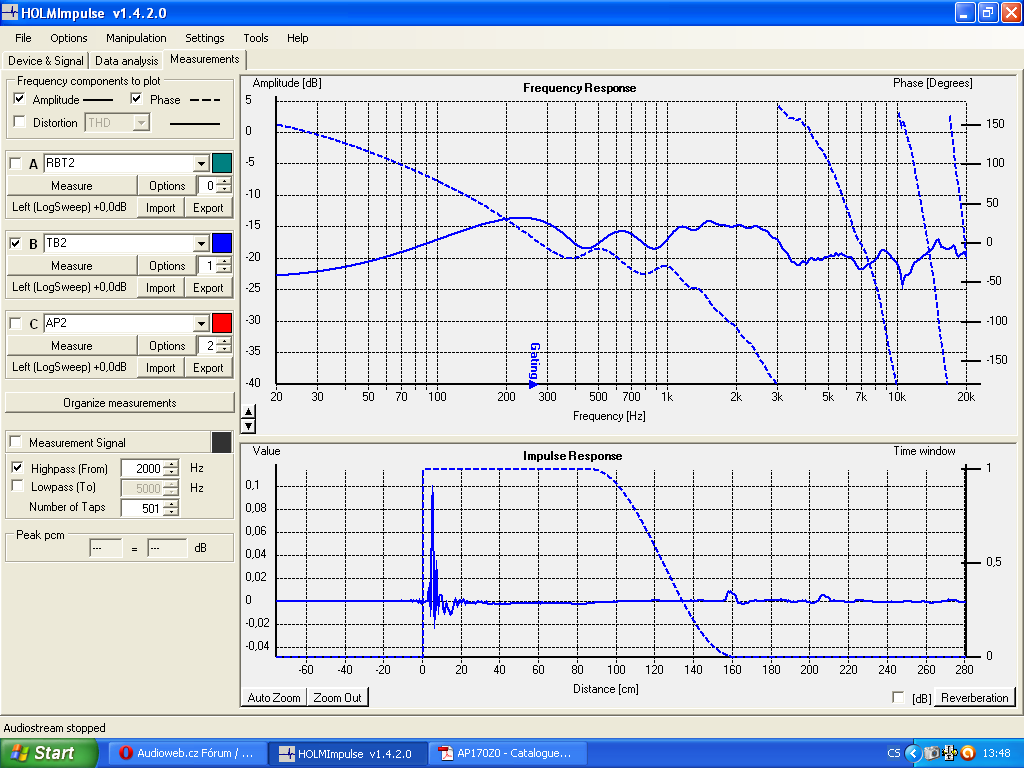This screenshot has height=768, width=1024.
Task: Open the Manipulation menu
Action: click(136, 38)
